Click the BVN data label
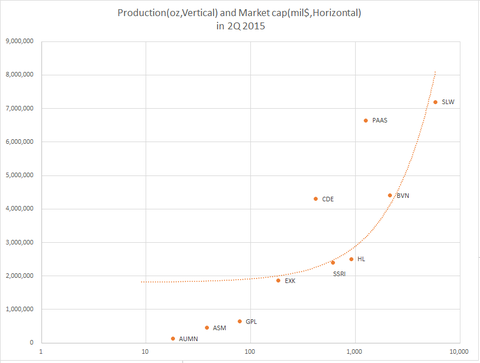The image size is (480, 363). coord(403,196)
